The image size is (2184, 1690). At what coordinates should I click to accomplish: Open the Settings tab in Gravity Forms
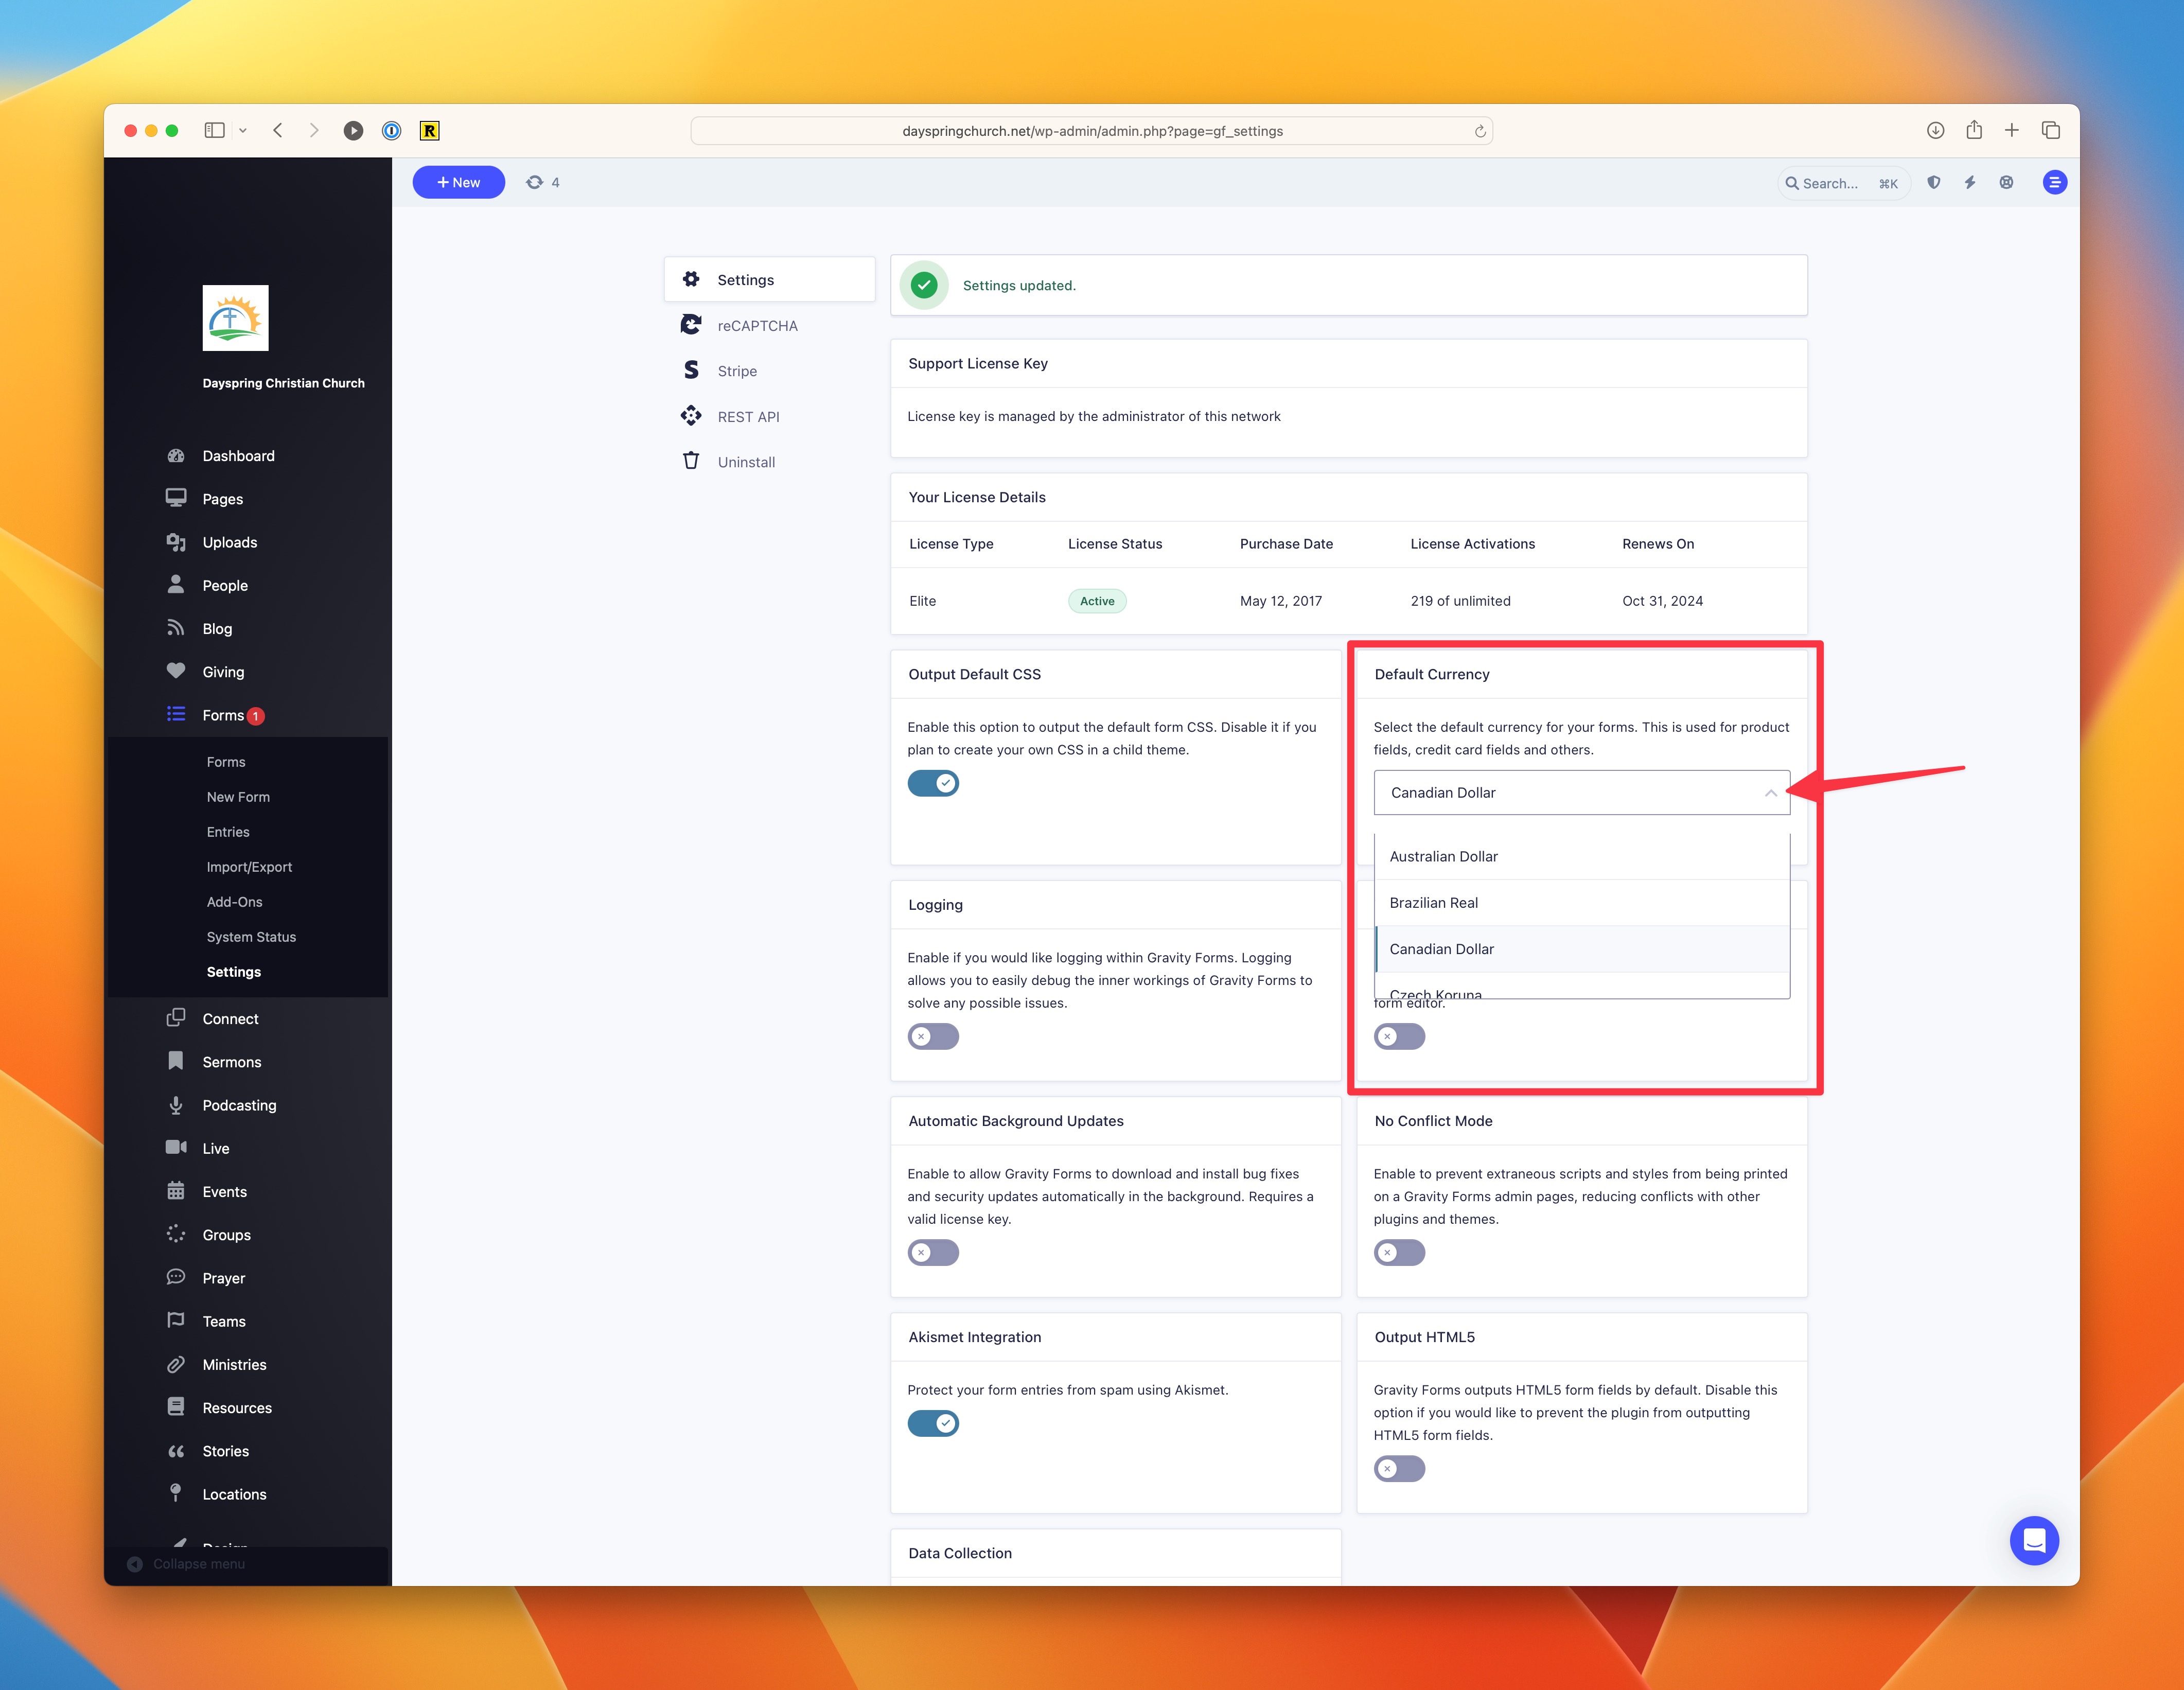click(x=769, y=280)
